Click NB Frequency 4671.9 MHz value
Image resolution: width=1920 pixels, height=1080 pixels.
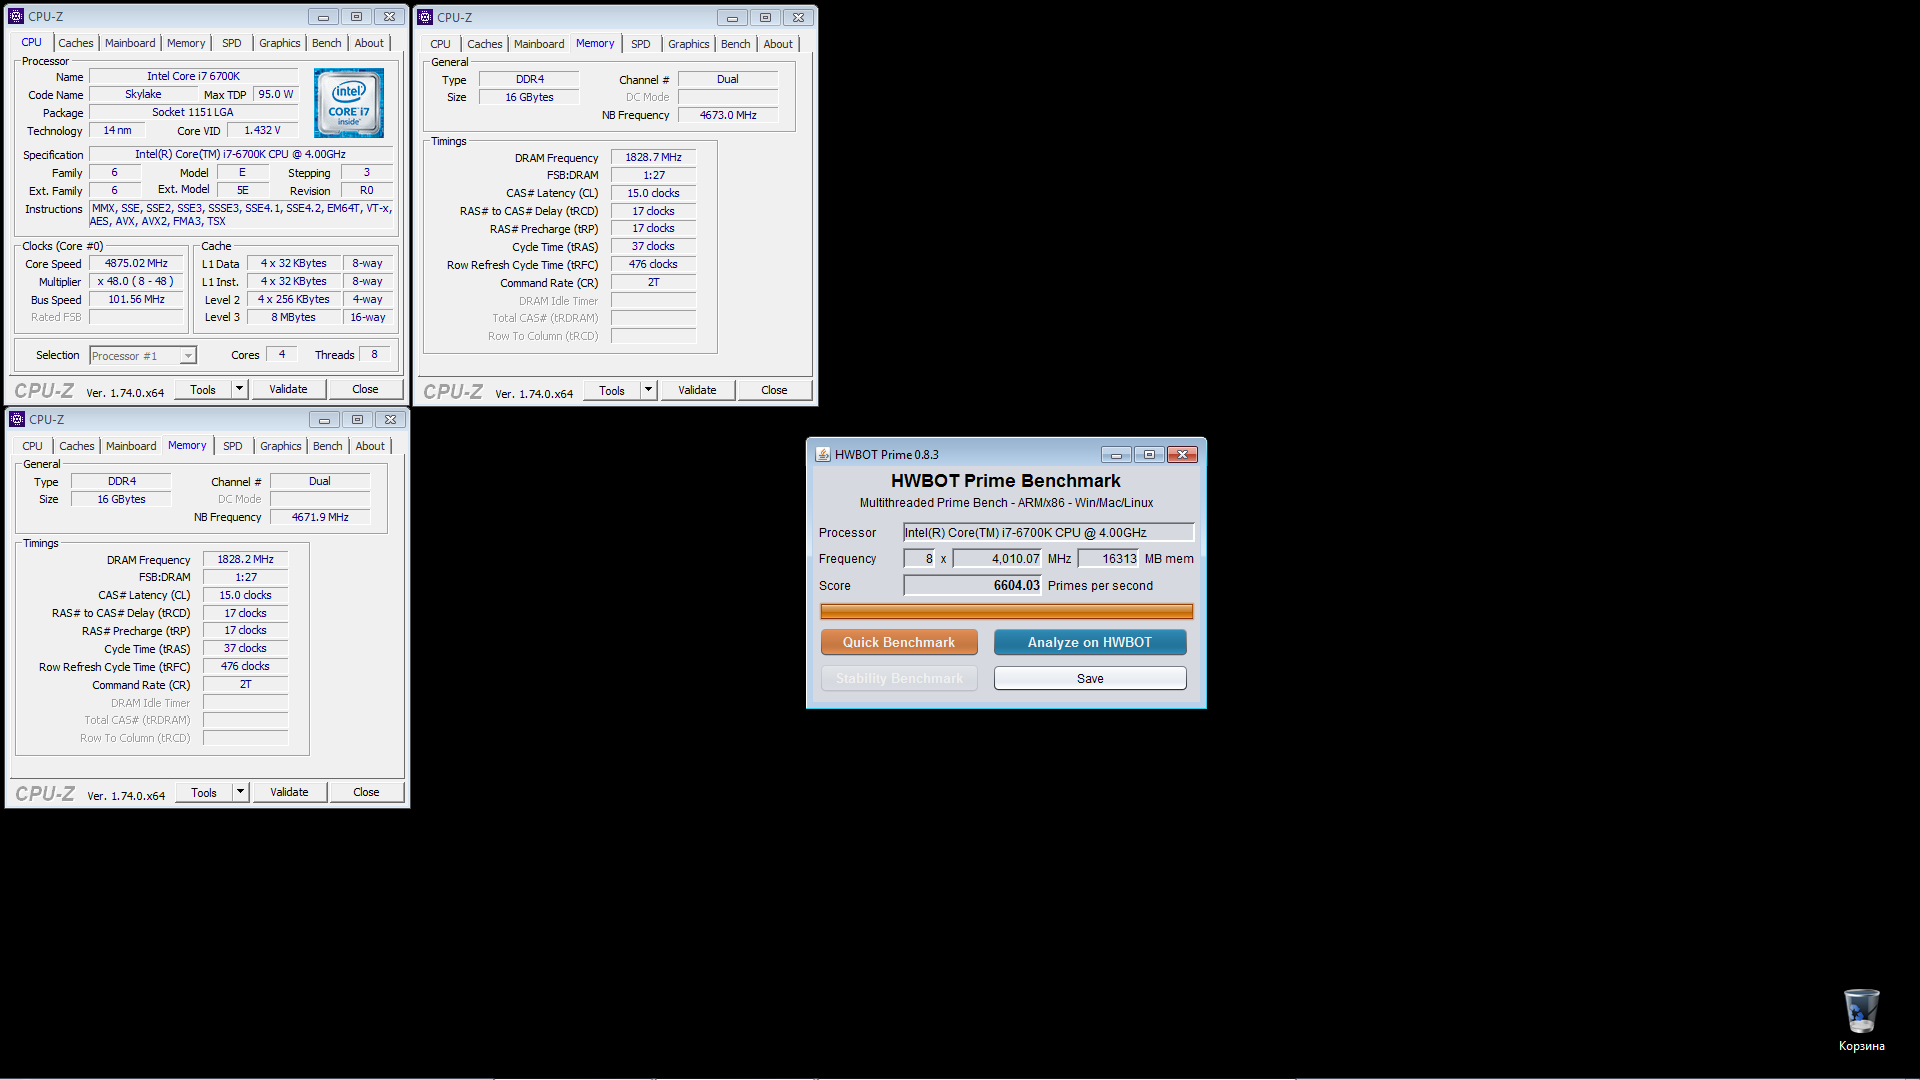tap(320, 517)
